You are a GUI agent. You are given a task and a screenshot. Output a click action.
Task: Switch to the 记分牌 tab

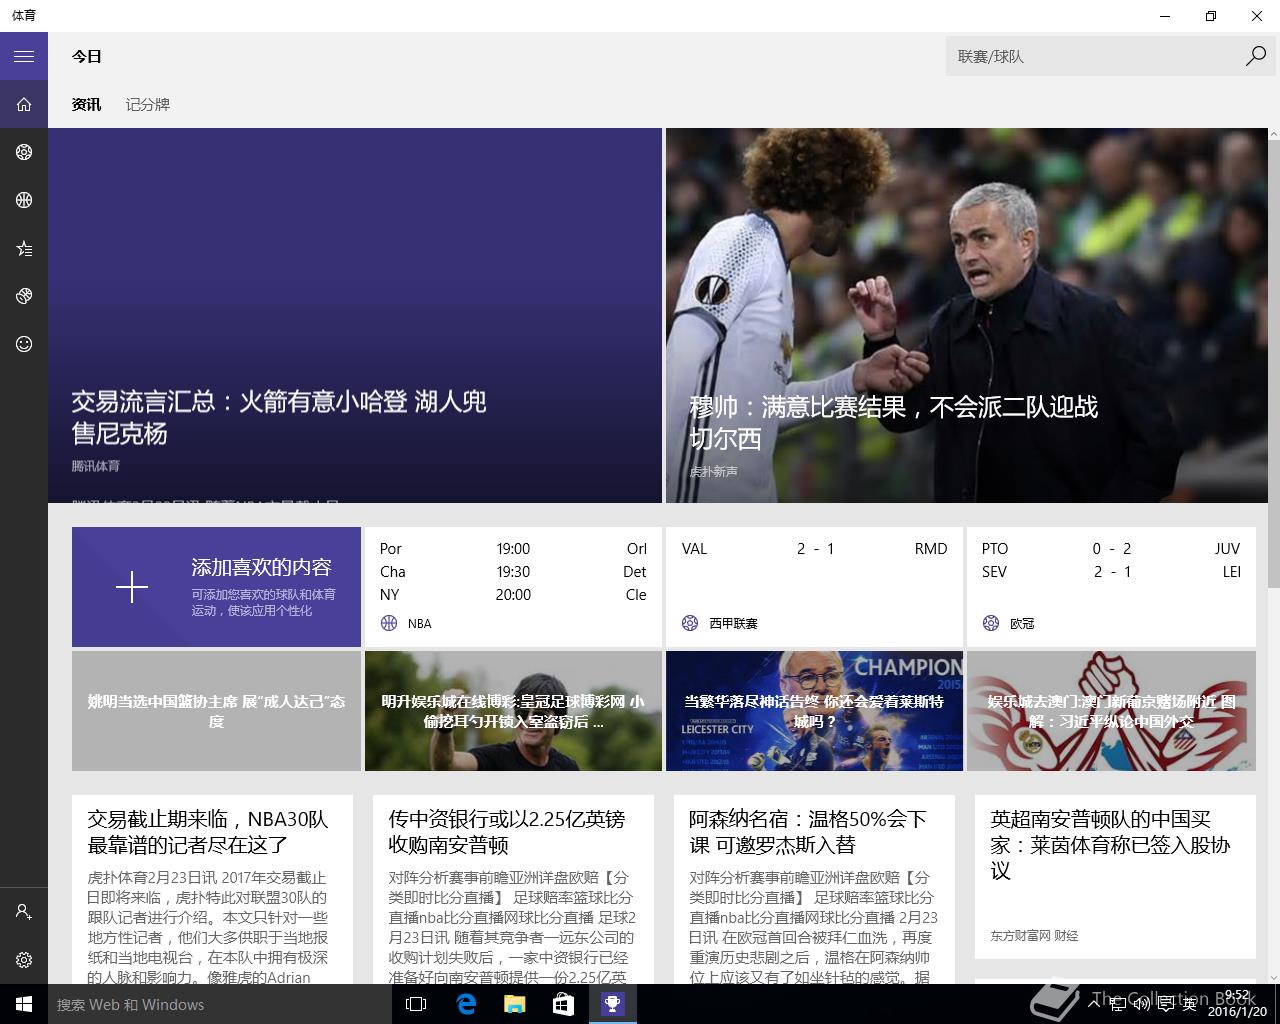pyautogui.click(x=148, y=104)
